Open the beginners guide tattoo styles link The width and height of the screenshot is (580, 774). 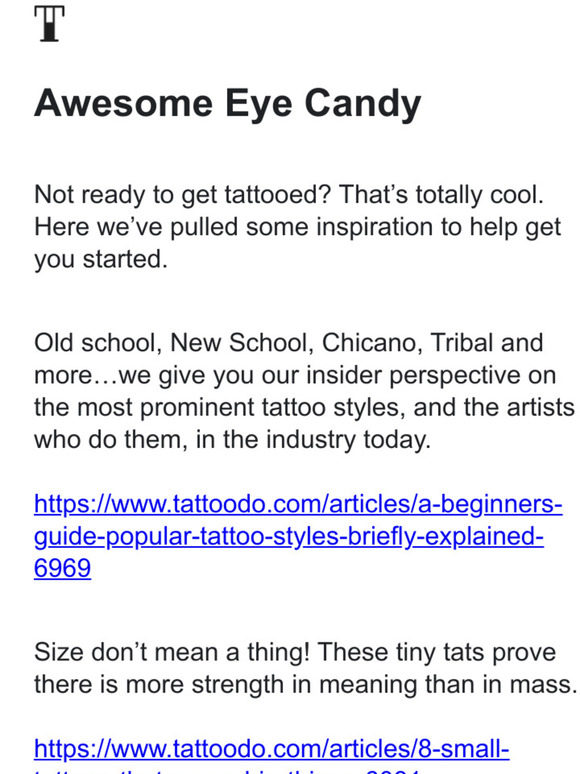(298, 536)
